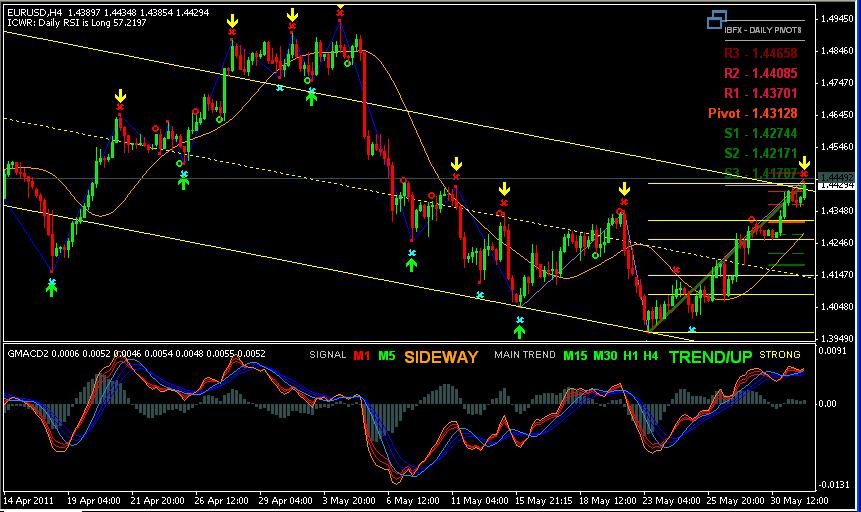Select the yellow sell arrow before the 23 May drop
This screenshot has width=861, height=512.
tap(624, 190)
